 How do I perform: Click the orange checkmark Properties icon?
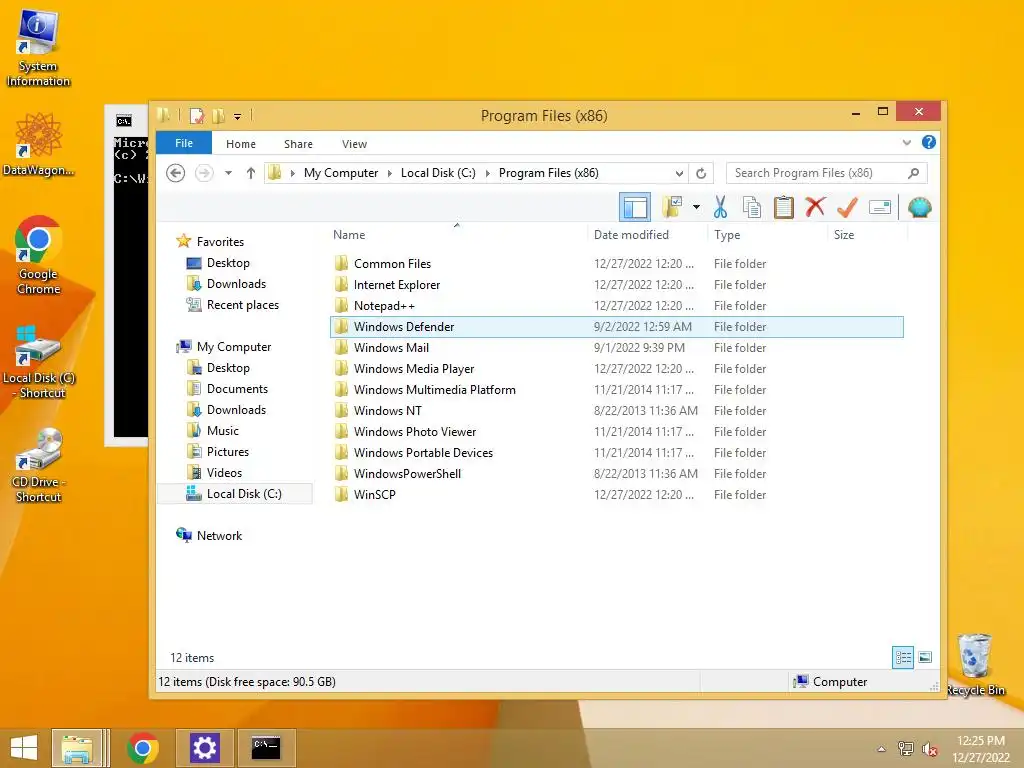click(847, 208)
